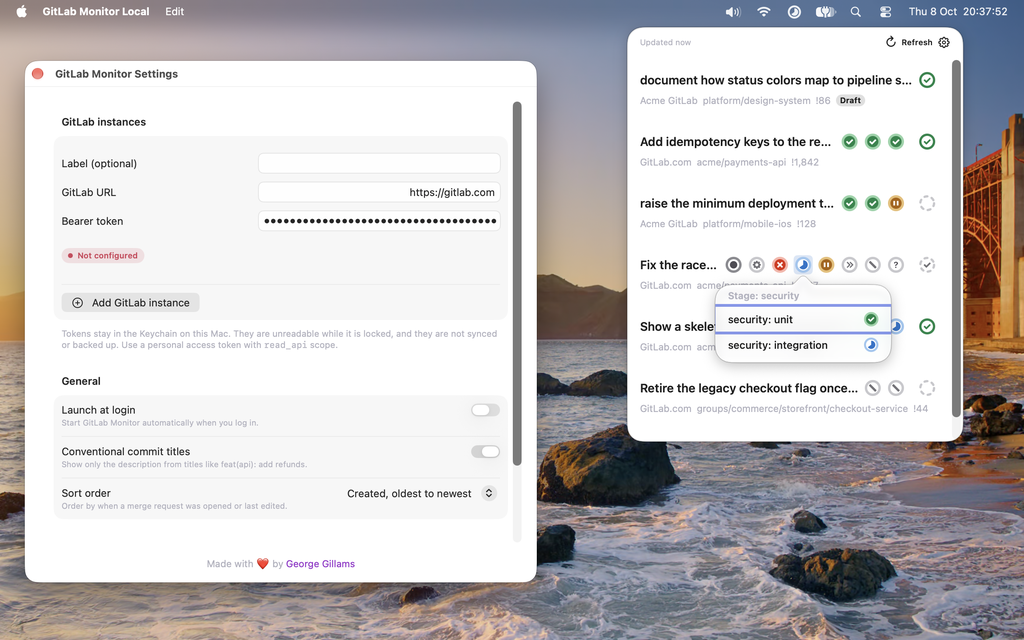
Task: Open the battery charging menu bar icon
Action: 825,12
